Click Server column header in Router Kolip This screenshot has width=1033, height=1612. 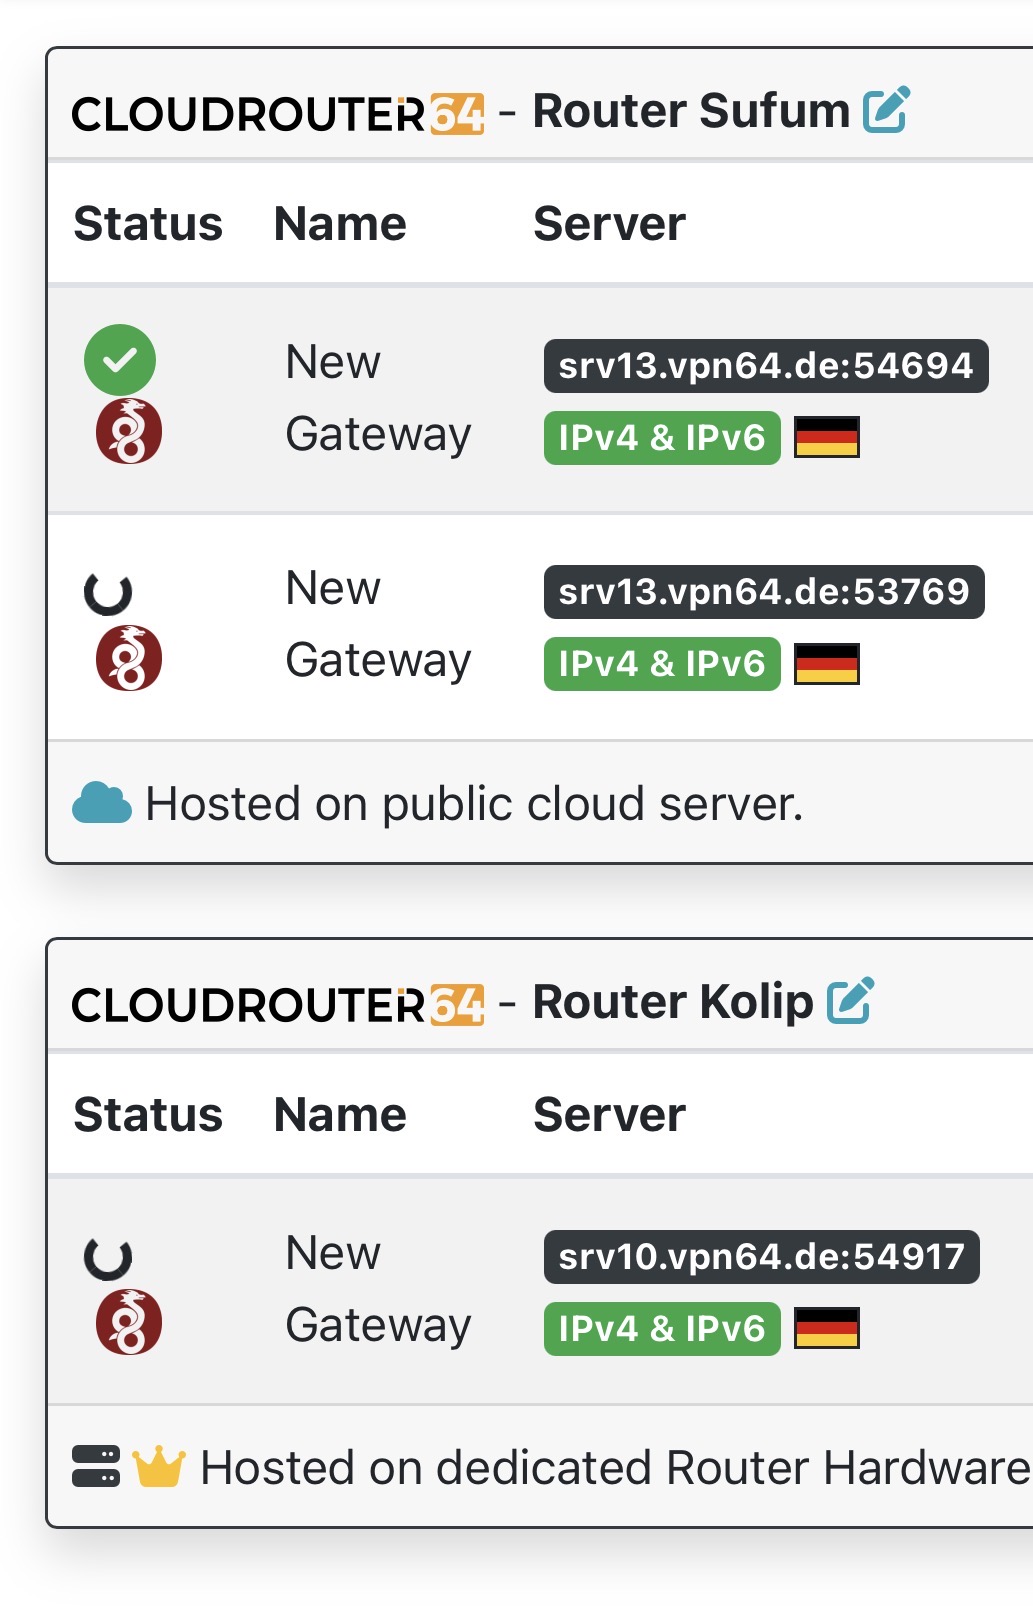click(609, 1115)
